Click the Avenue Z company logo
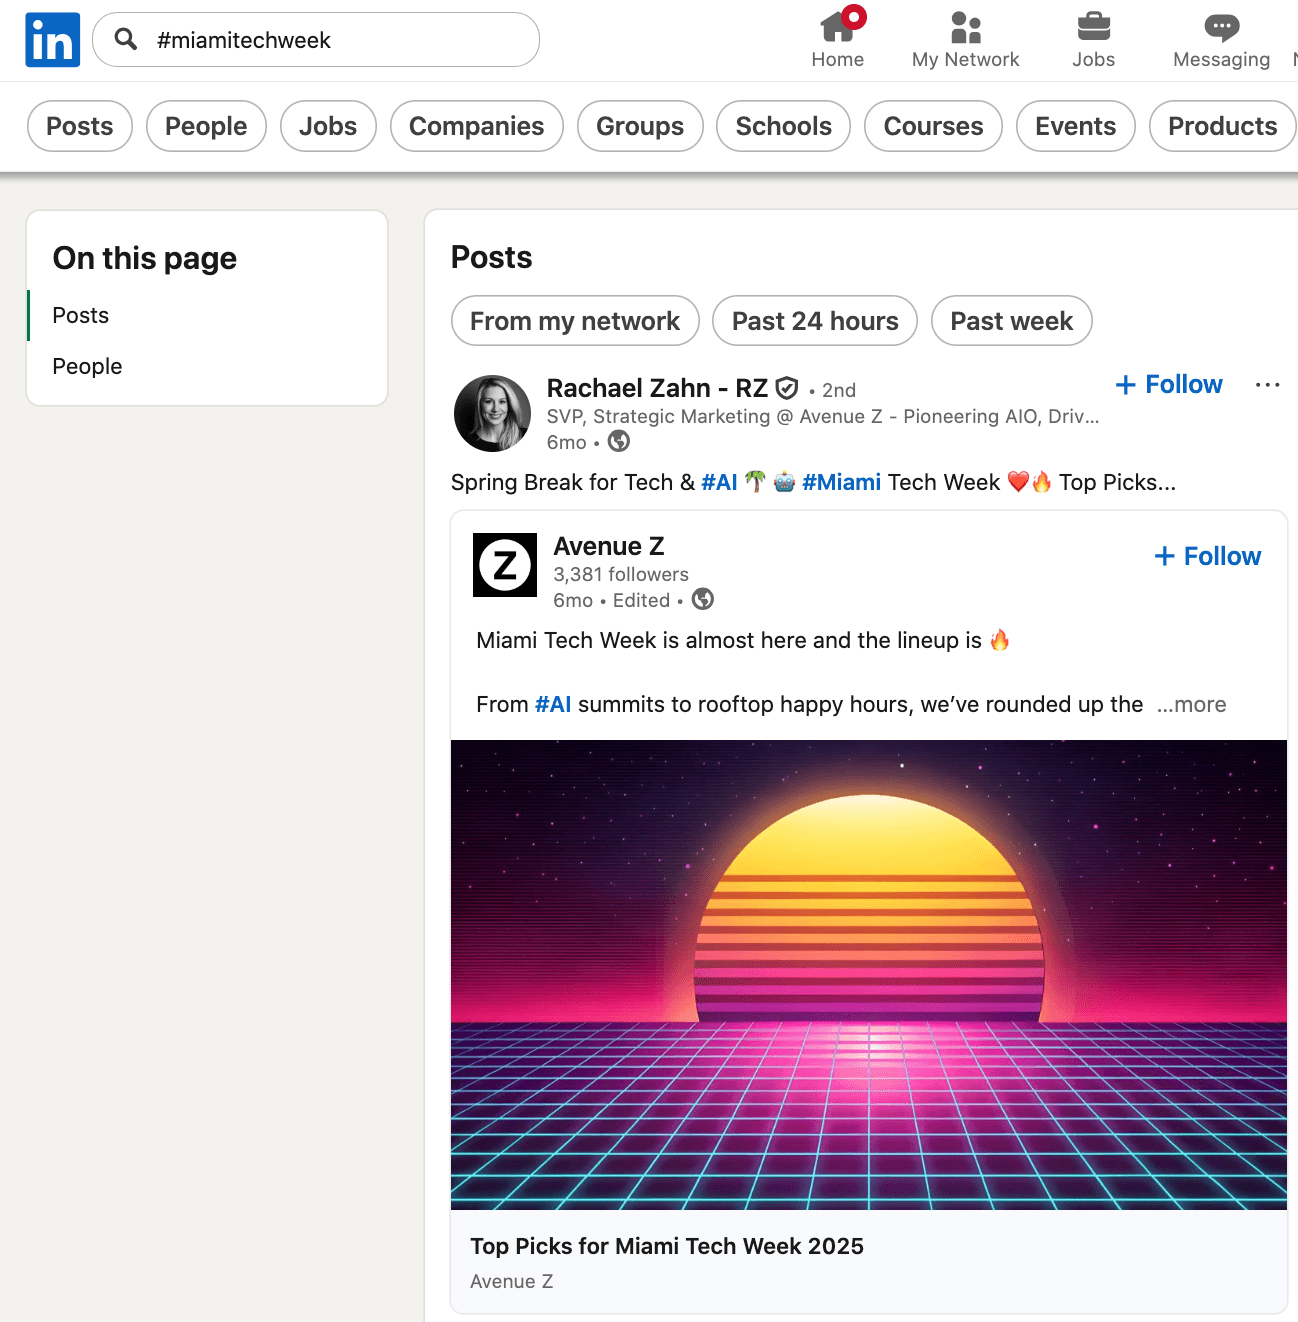The width and height of the screenshot is (1298, 1322). click(505, 565)
